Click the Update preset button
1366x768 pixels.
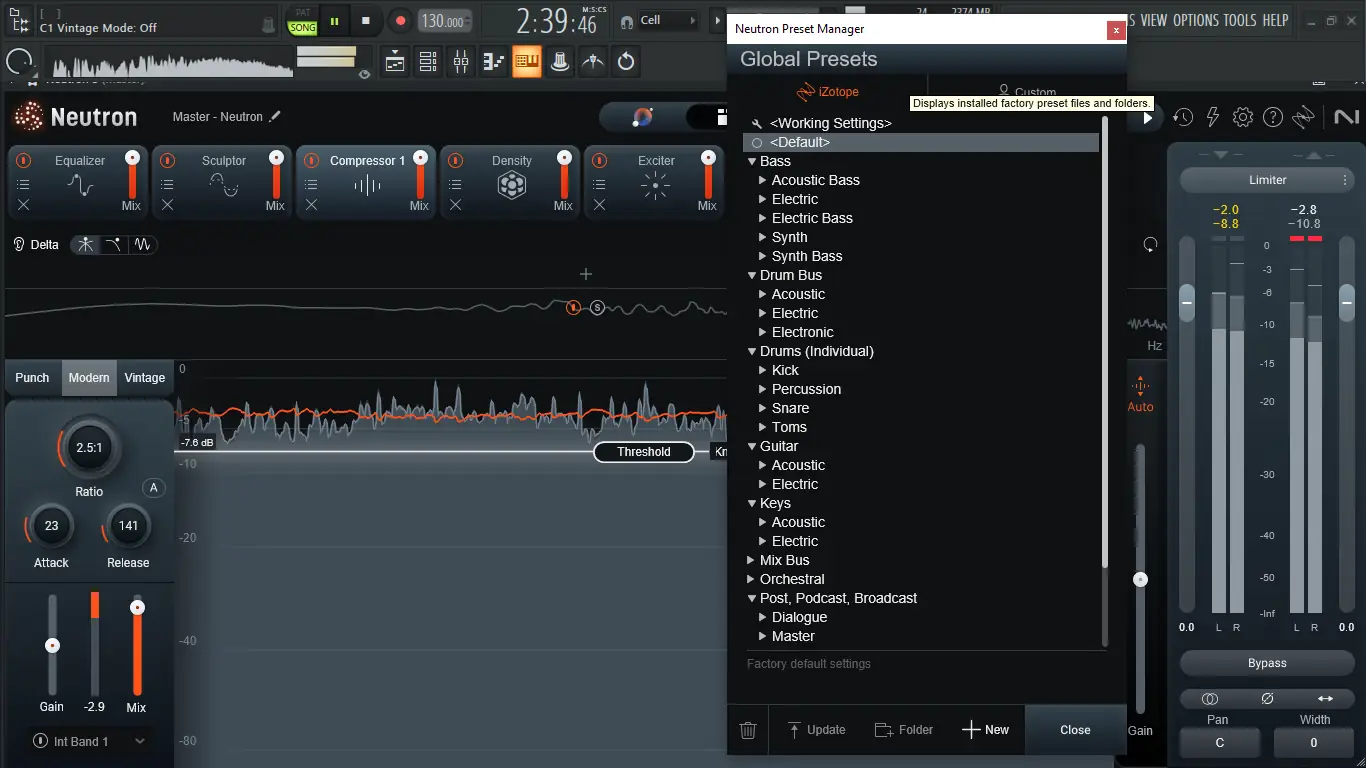pos(816,730)
